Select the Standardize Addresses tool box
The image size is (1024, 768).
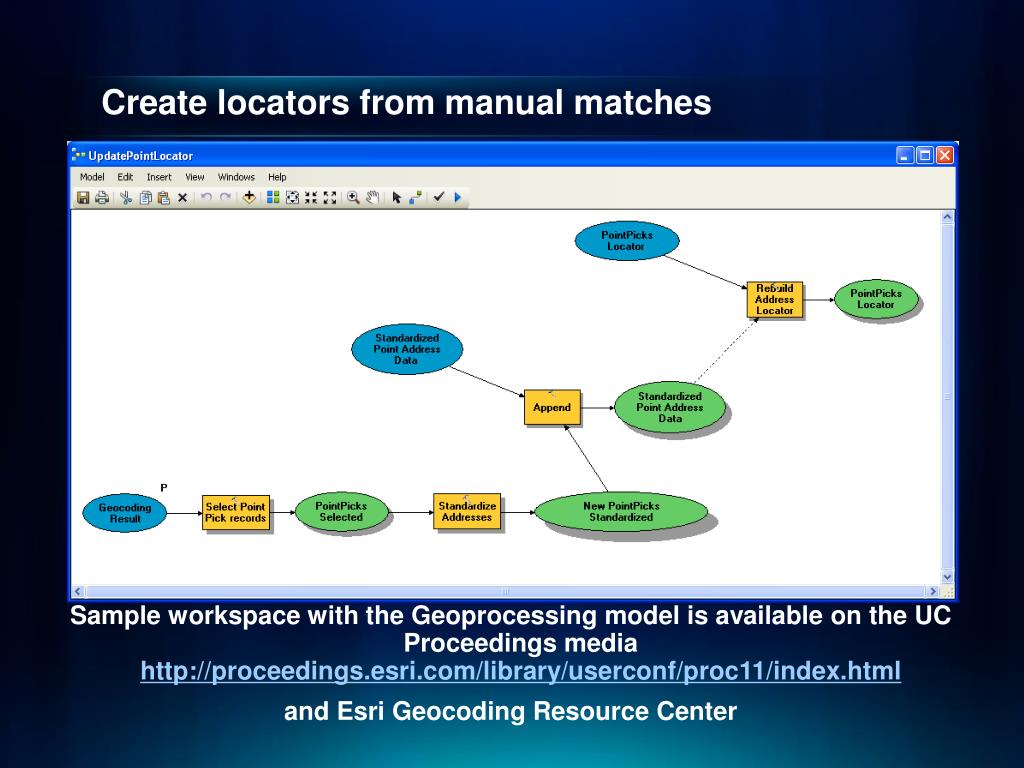click(x=467, y=511)
